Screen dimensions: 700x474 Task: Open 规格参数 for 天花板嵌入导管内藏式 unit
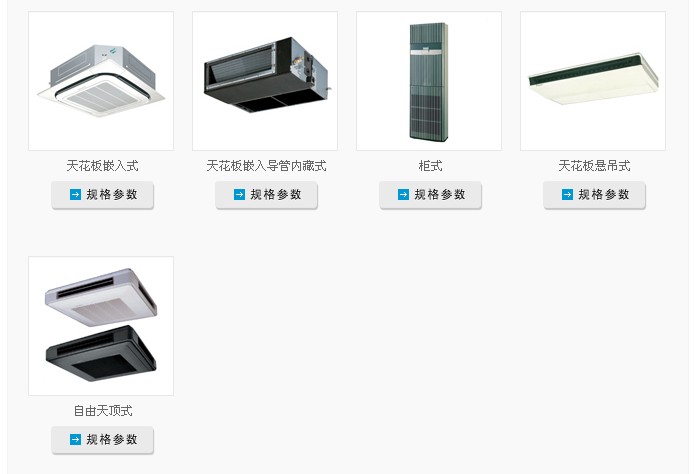point(267,195)
